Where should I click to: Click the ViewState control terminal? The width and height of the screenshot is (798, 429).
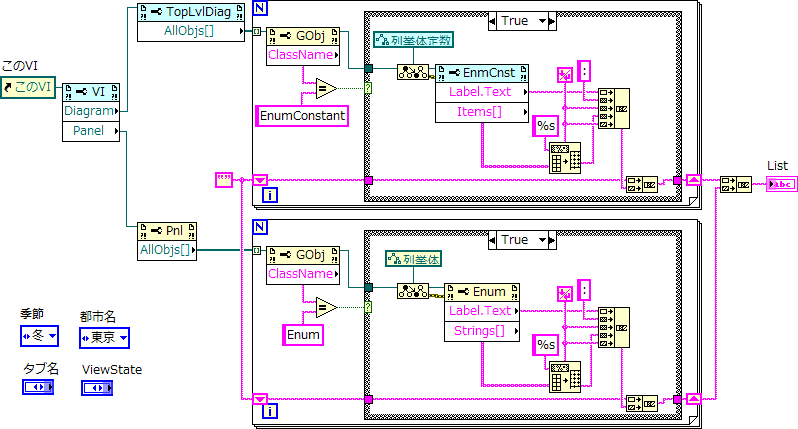96,387
